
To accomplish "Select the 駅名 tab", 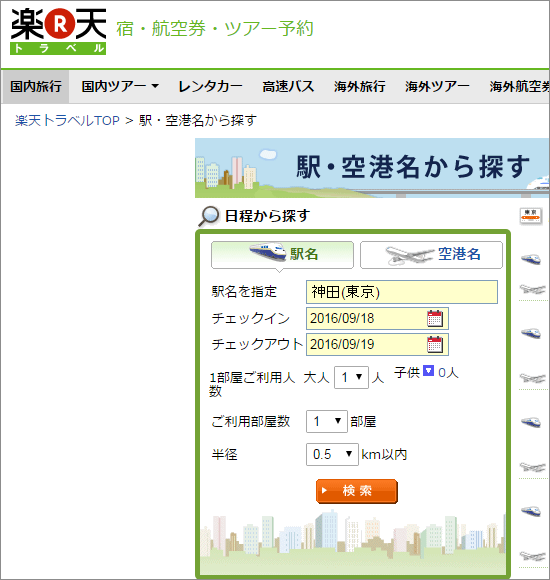I will tap(282, 255).
